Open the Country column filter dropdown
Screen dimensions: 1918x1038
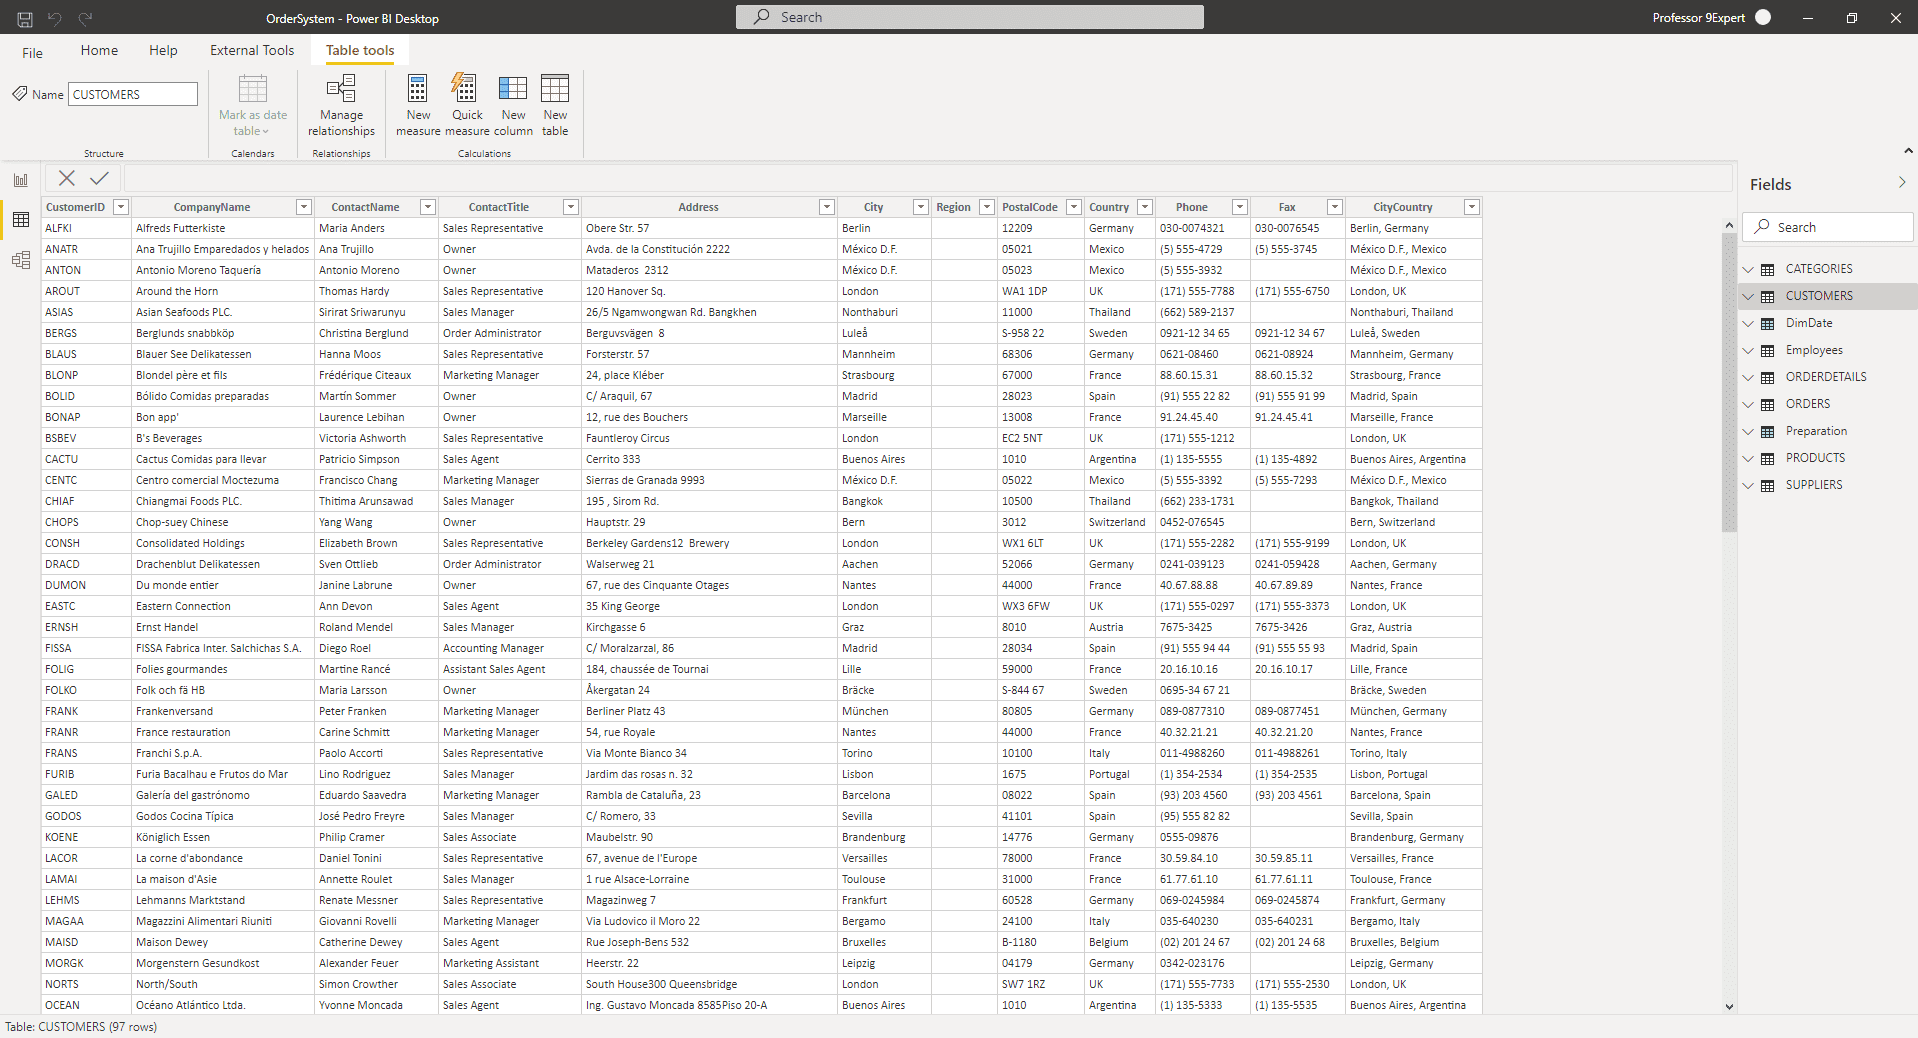coord(1143,207)
